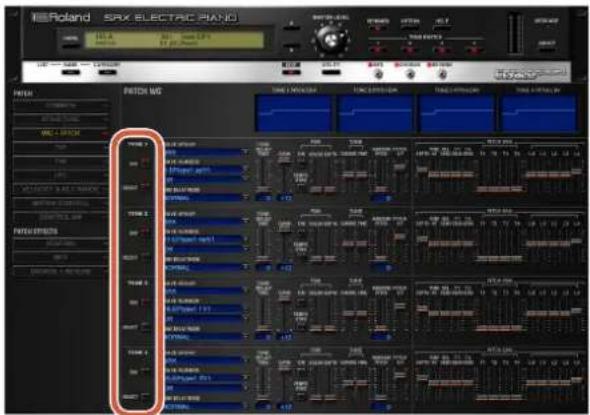590x415 pixels.
Task: Toggle the Tone 1 SW switch
Action: point(145,163)
